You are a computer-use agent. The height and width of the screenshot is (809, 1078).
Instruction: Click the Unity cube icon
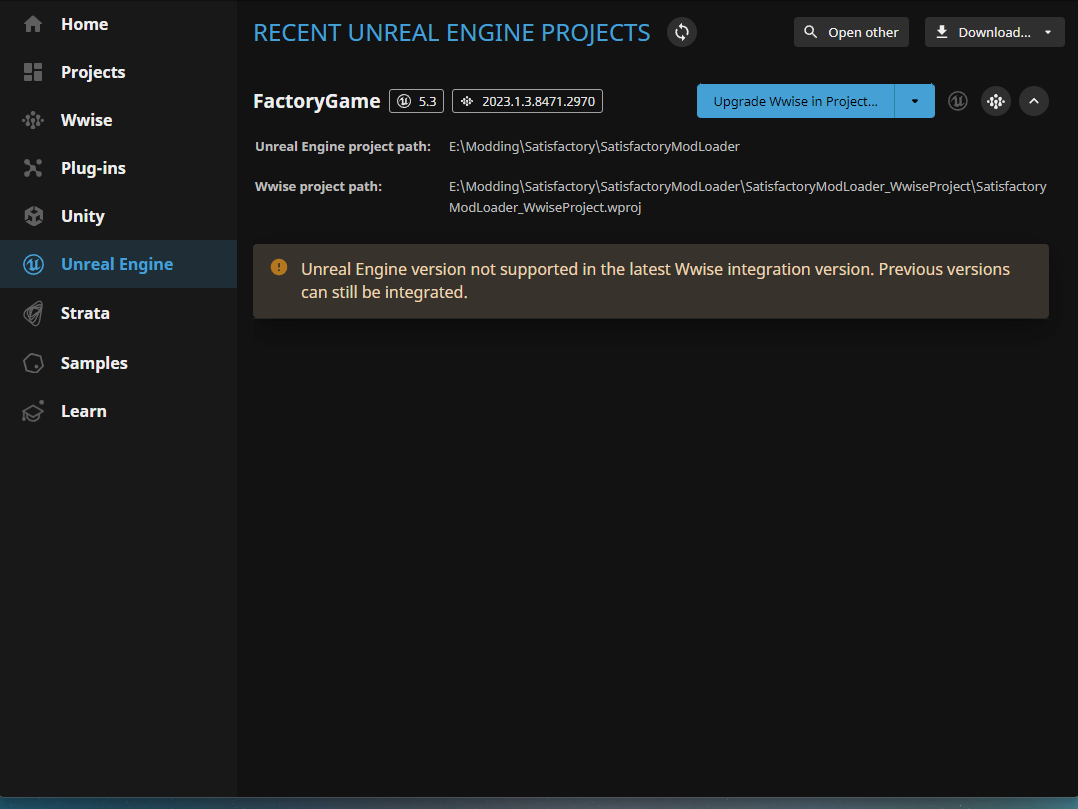pyautogui.click(x=33, y=217)
